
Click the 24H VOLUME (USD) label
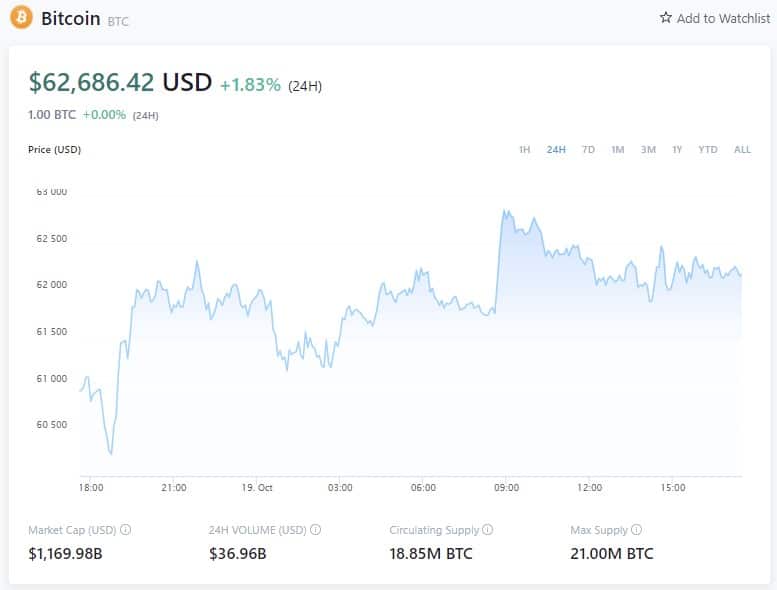(257, 530)
